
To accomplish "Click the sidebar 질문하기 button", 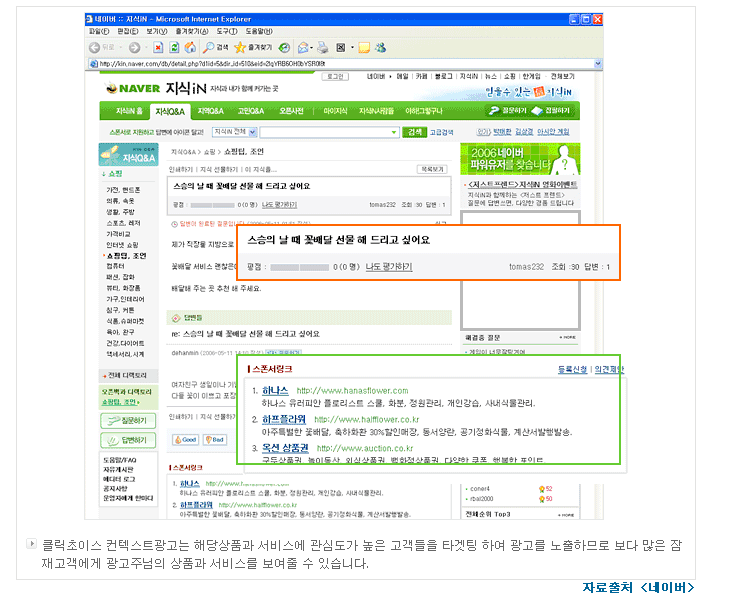I will [128, 420].
